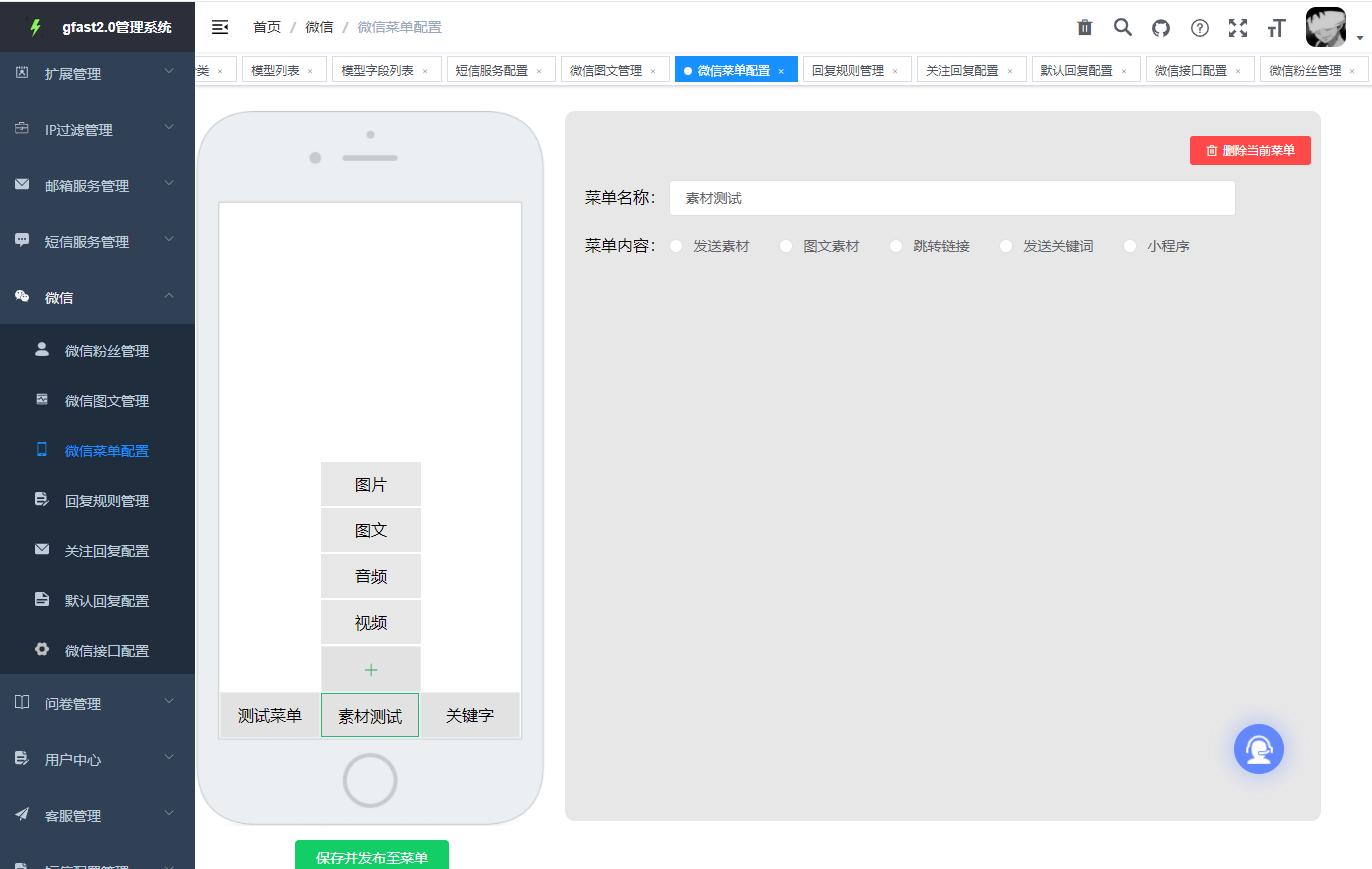Viewport: 1372px width, 869px height.
Task: Select the 音频 submenu item
Action: tap(371, 577)
